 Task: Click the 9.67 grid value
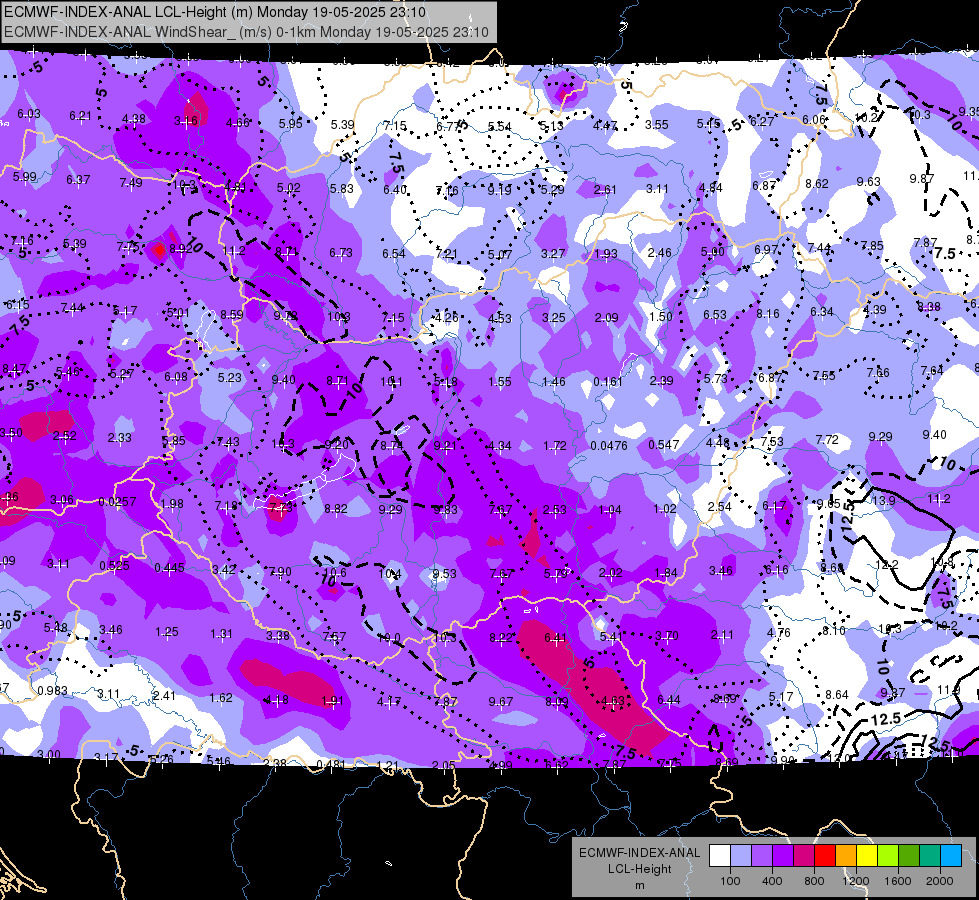501,701
